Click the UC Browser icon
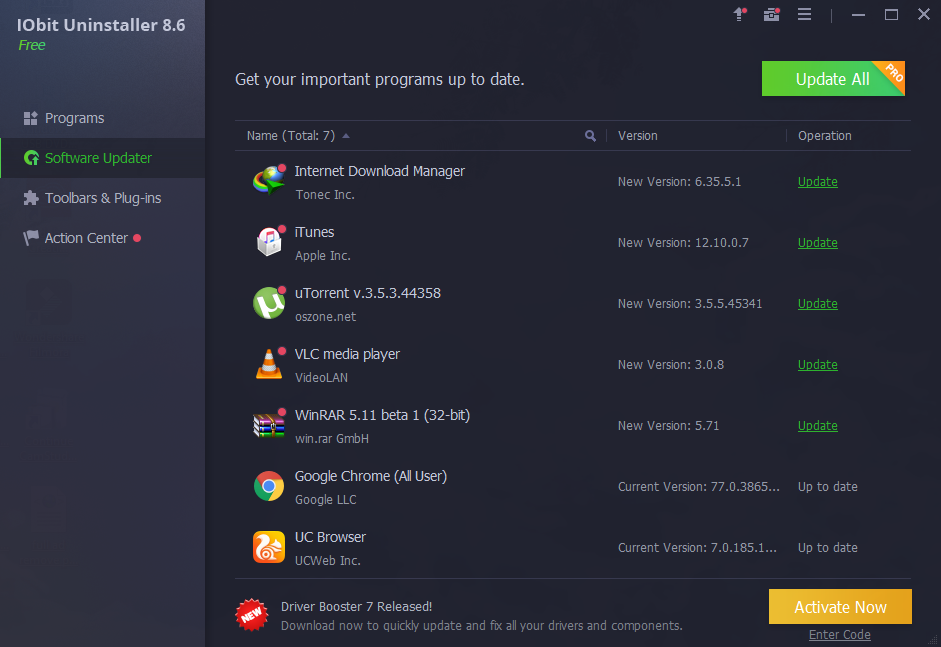The width and height of the screenshot is (941, 647). (x=268, y=546)
